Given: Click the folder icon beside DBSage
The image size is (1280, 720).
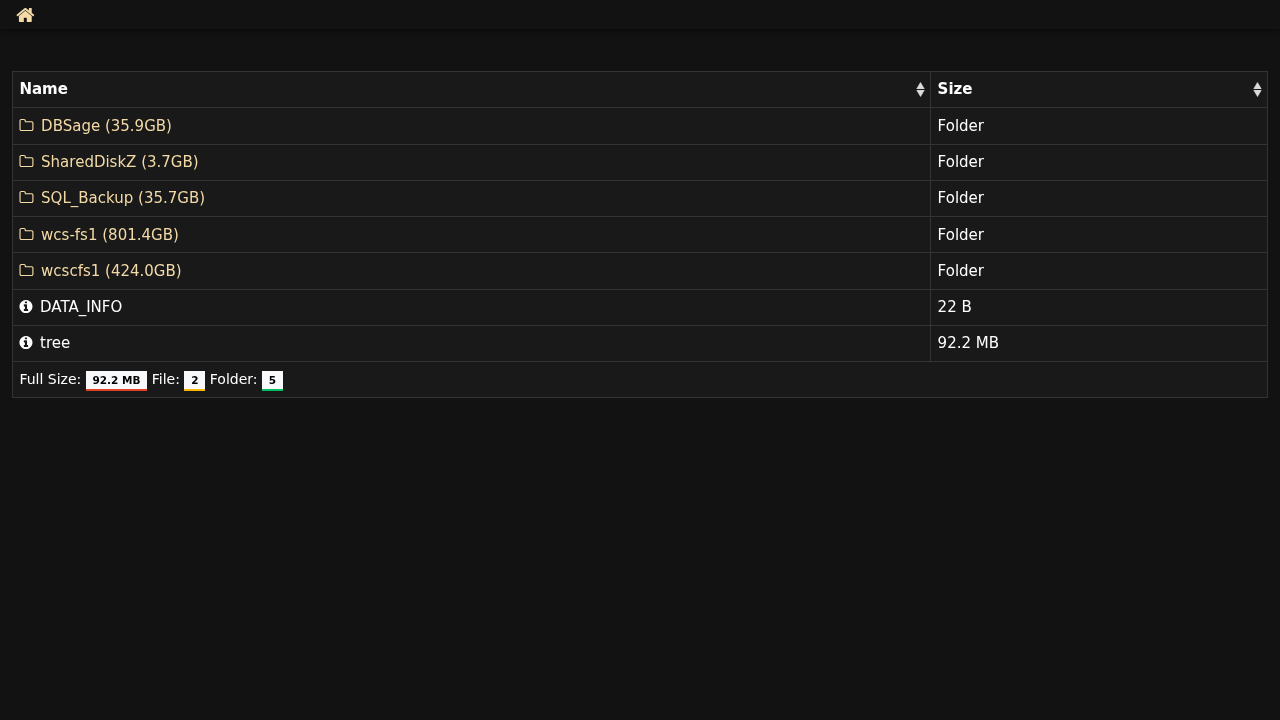Looking at the screenshot, I should pyautogui.click(x=27, y=126).
